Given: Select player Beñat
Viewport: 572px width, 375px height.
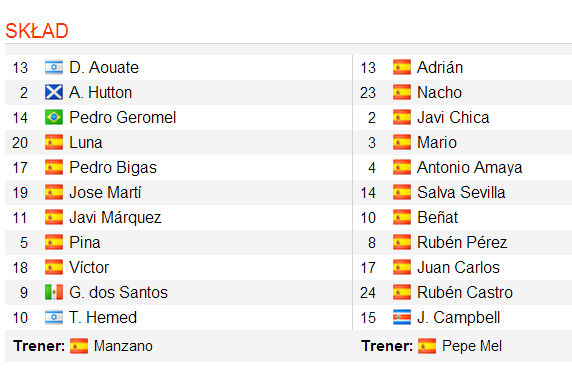Looking at the screenshot, I should [437, 218].
